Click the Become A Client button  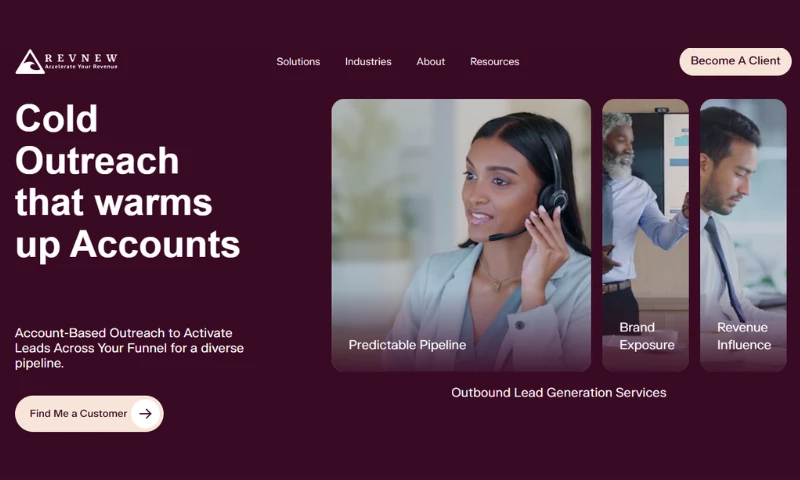pos(735,61)
